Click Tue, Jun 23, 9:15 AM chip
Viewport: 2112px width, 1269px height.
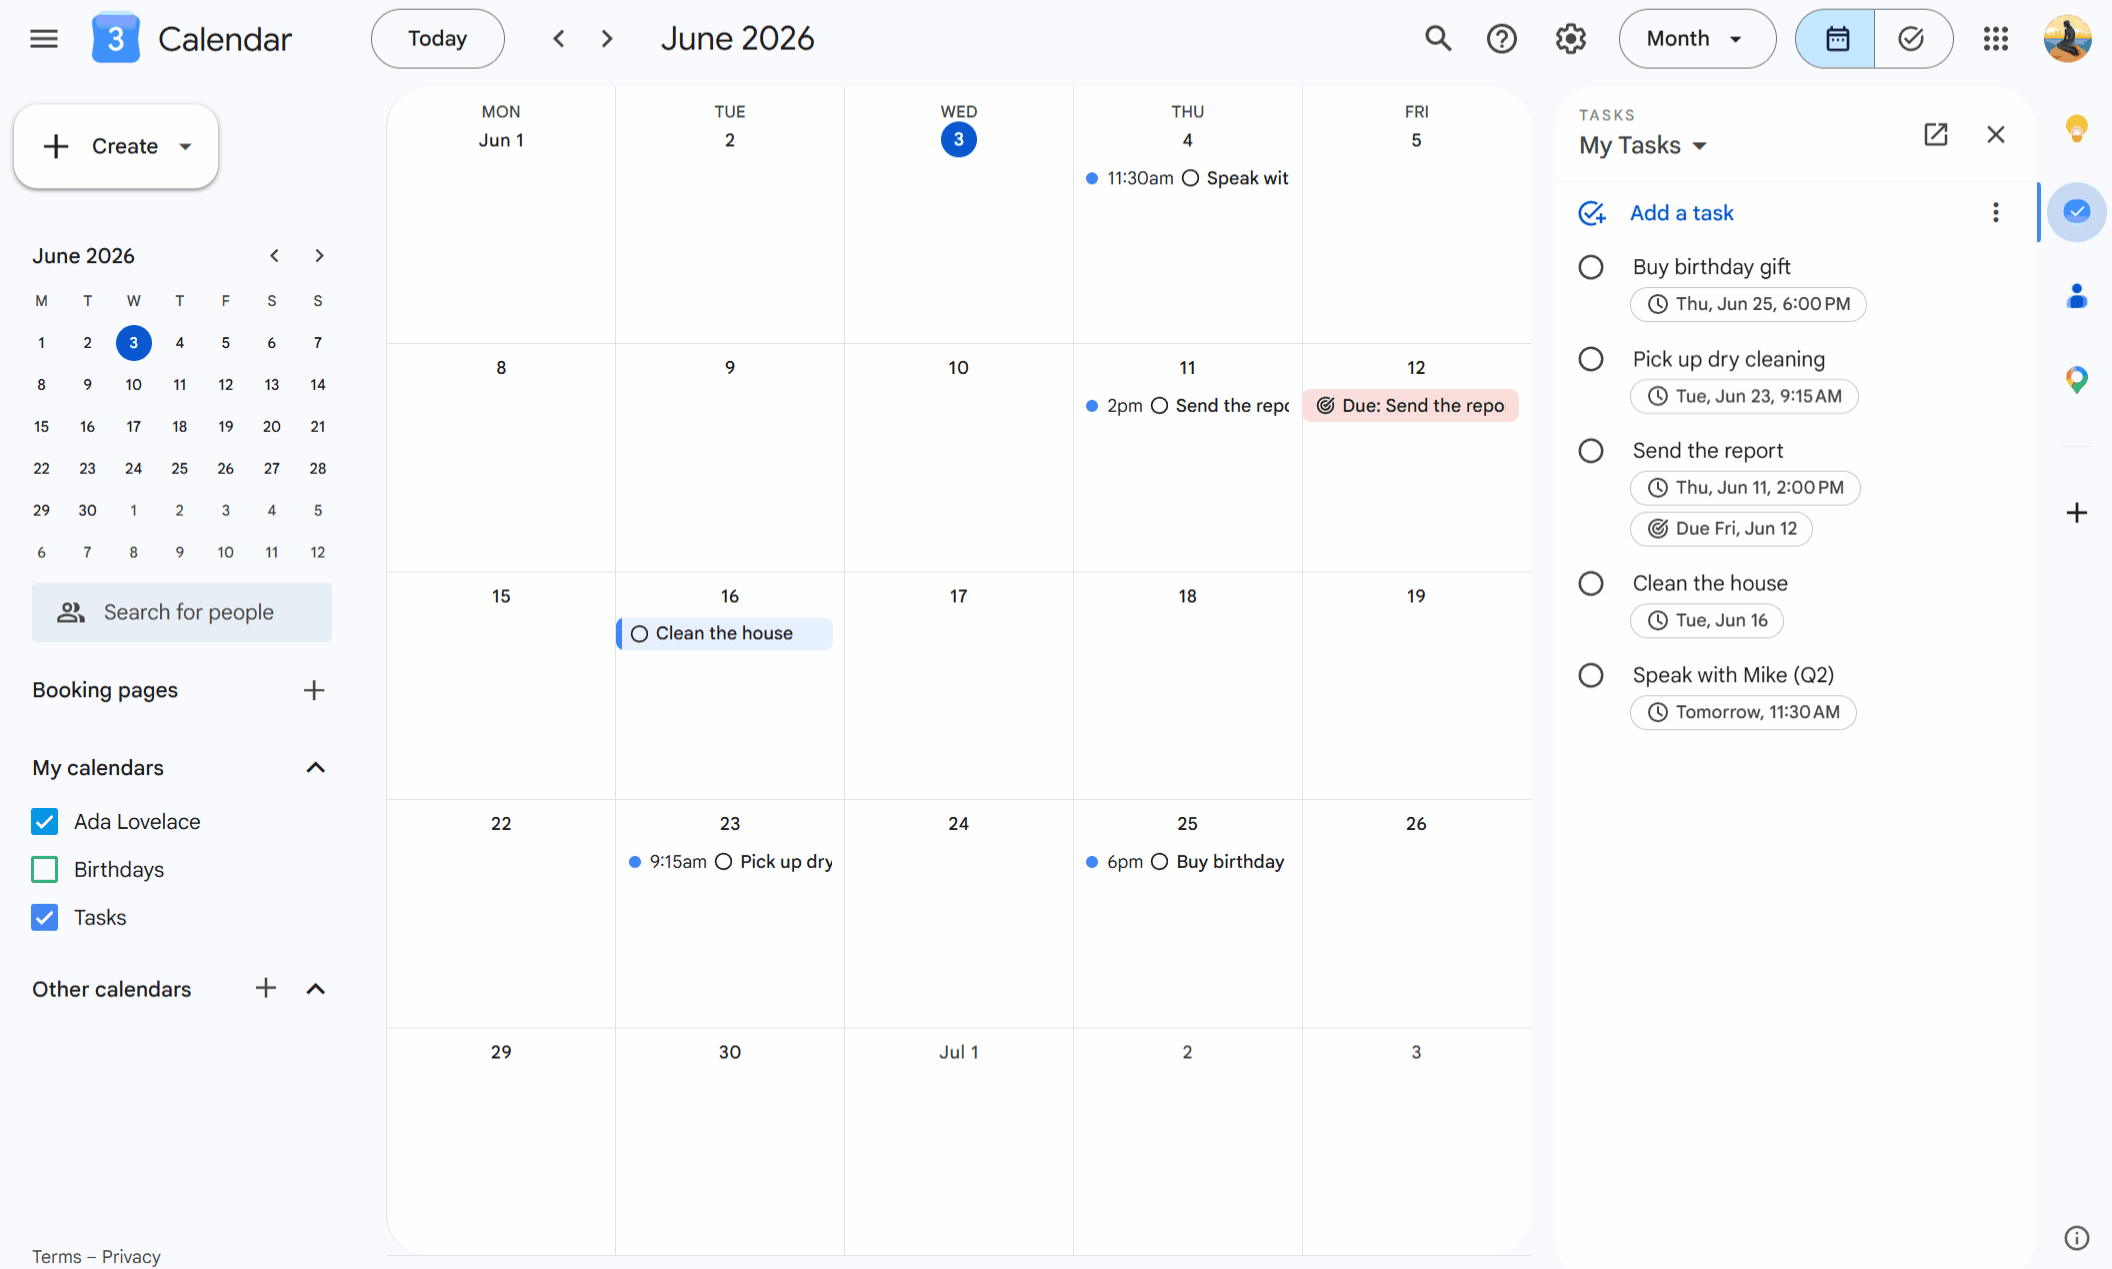[1744, 396]
